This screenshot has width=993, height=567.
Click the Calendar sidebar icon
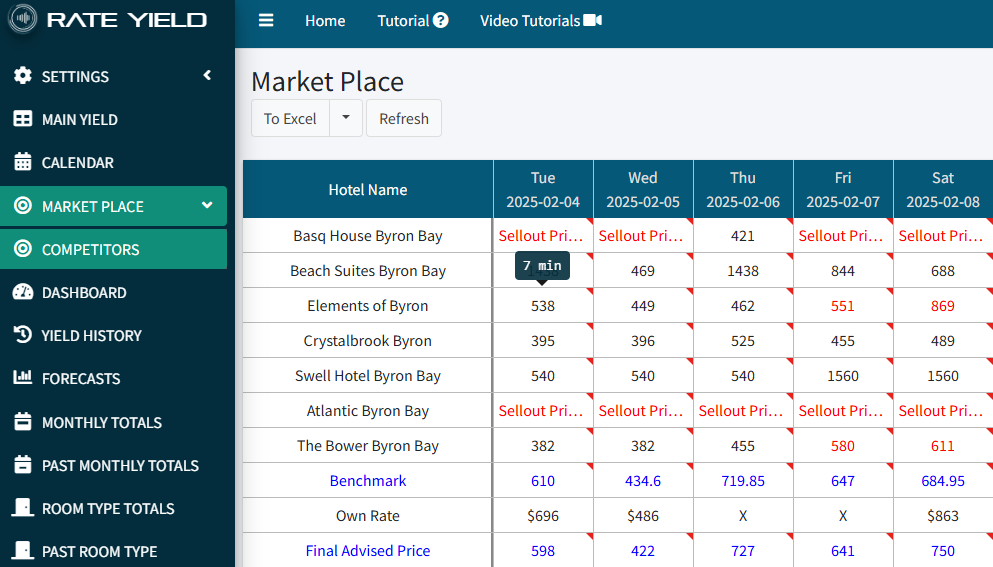point(23,163)
